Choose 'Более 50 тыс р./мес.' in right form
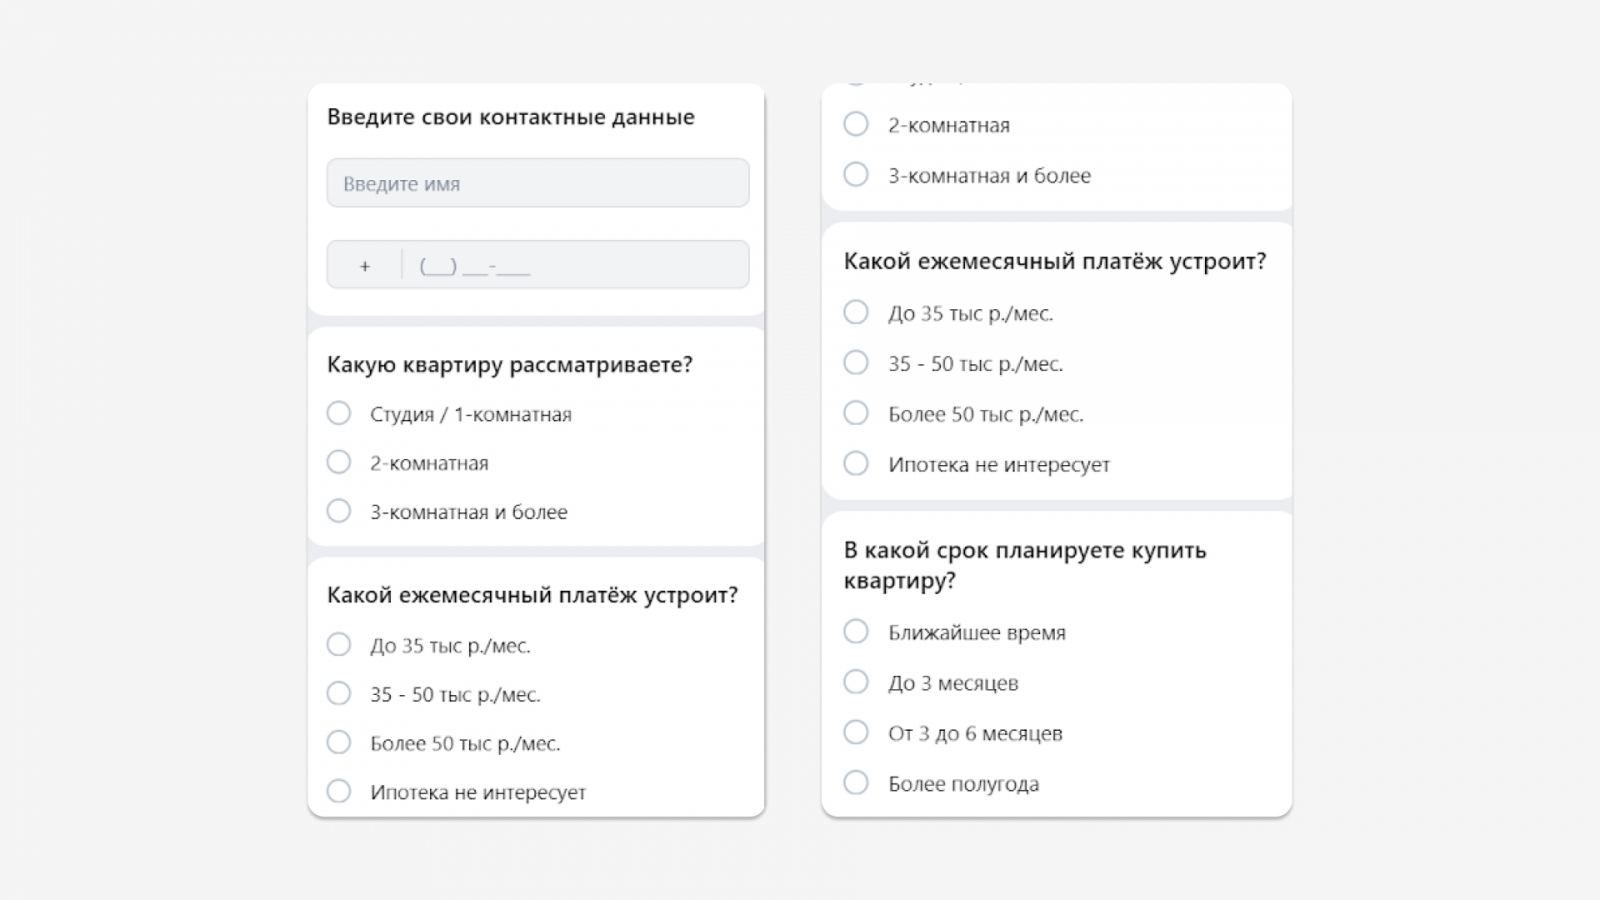The height and width of the screenshot is (900, 1600). (856, 413)
